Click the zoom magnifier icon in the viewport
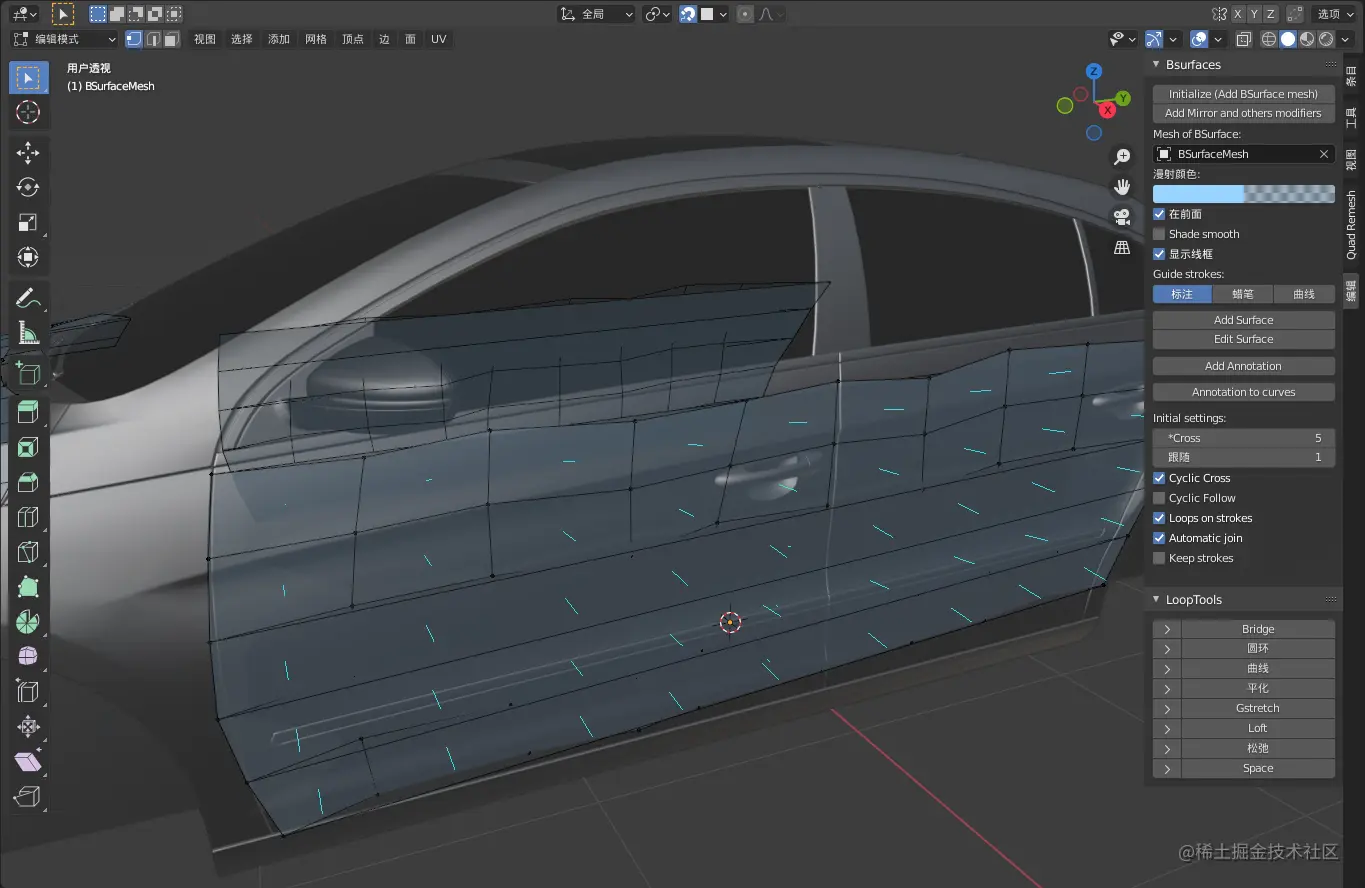 click(1121, 156)
